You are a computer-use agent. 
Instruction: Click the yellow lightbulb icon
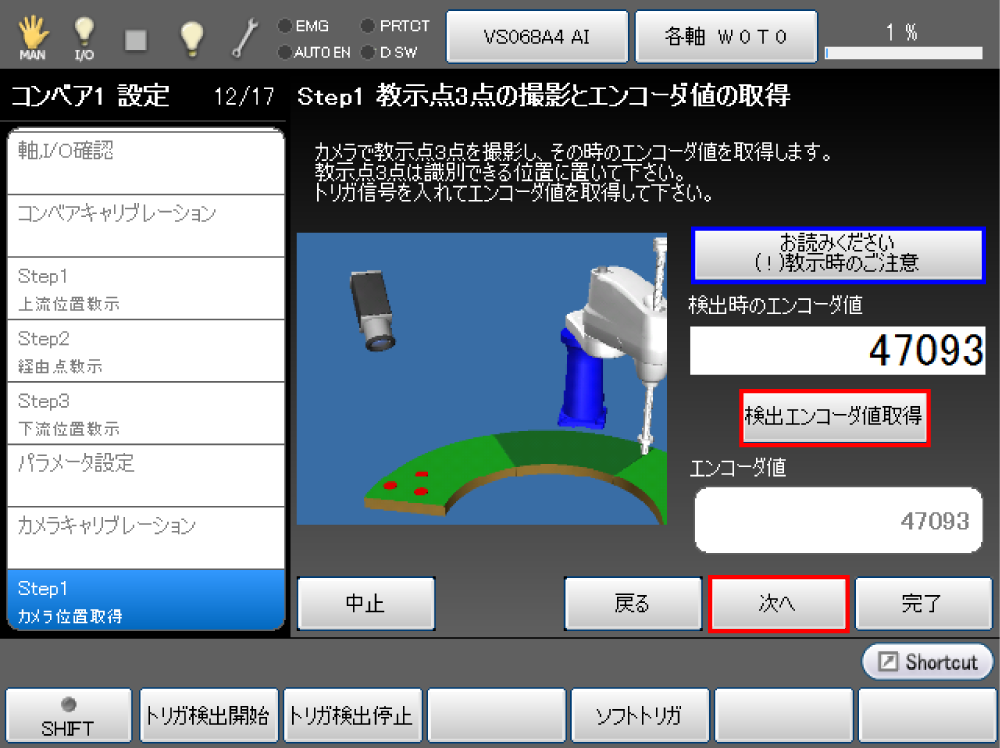190,37
